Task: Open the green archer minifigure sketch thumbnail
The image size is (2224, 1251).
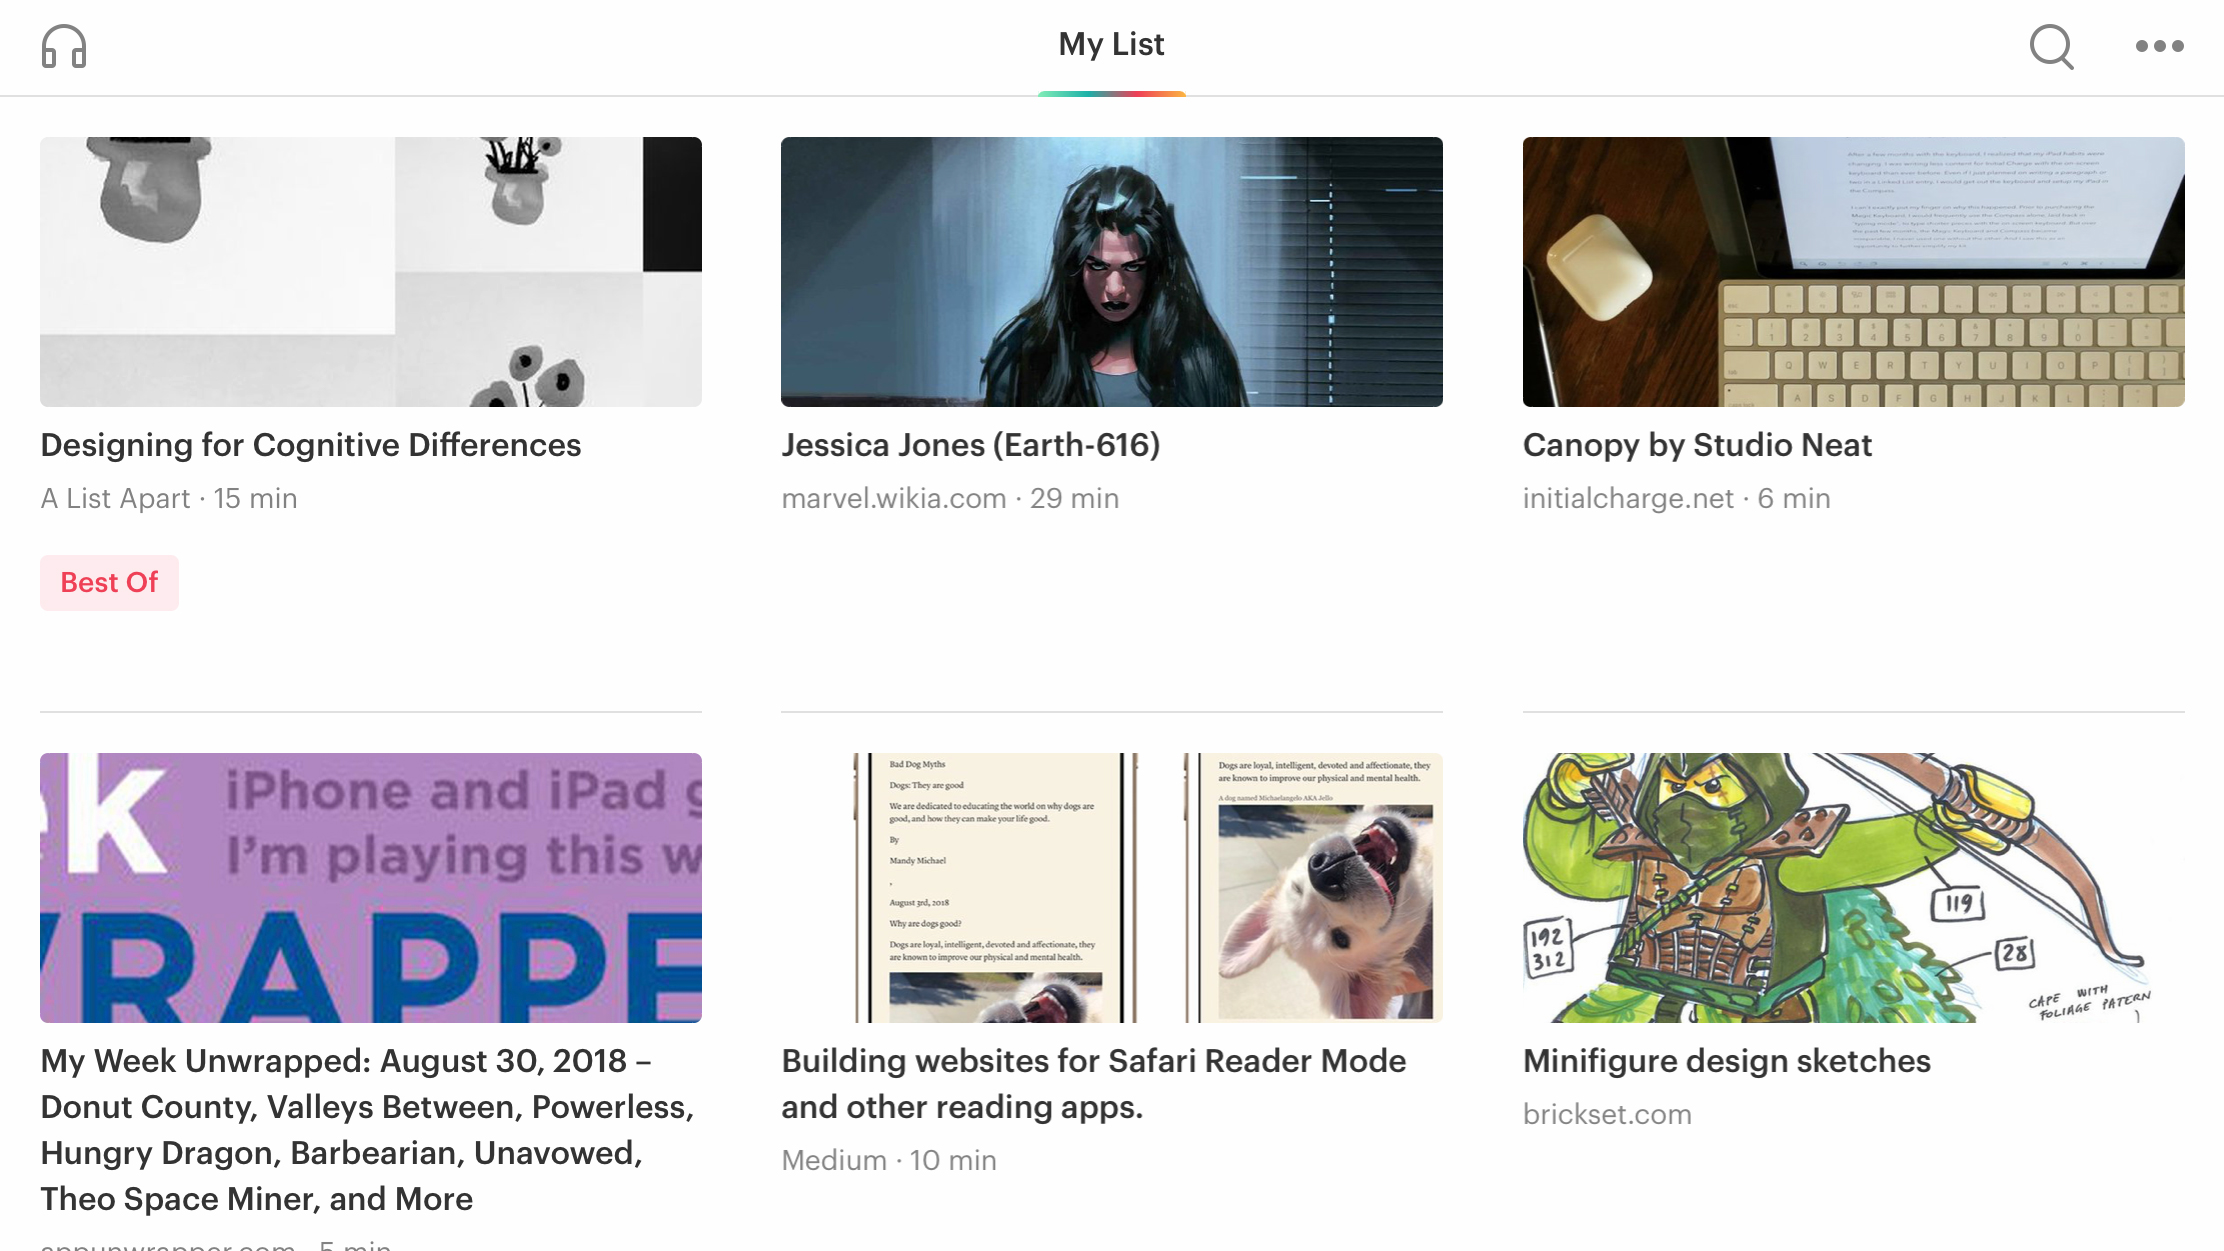Action: pos(1853,888)
